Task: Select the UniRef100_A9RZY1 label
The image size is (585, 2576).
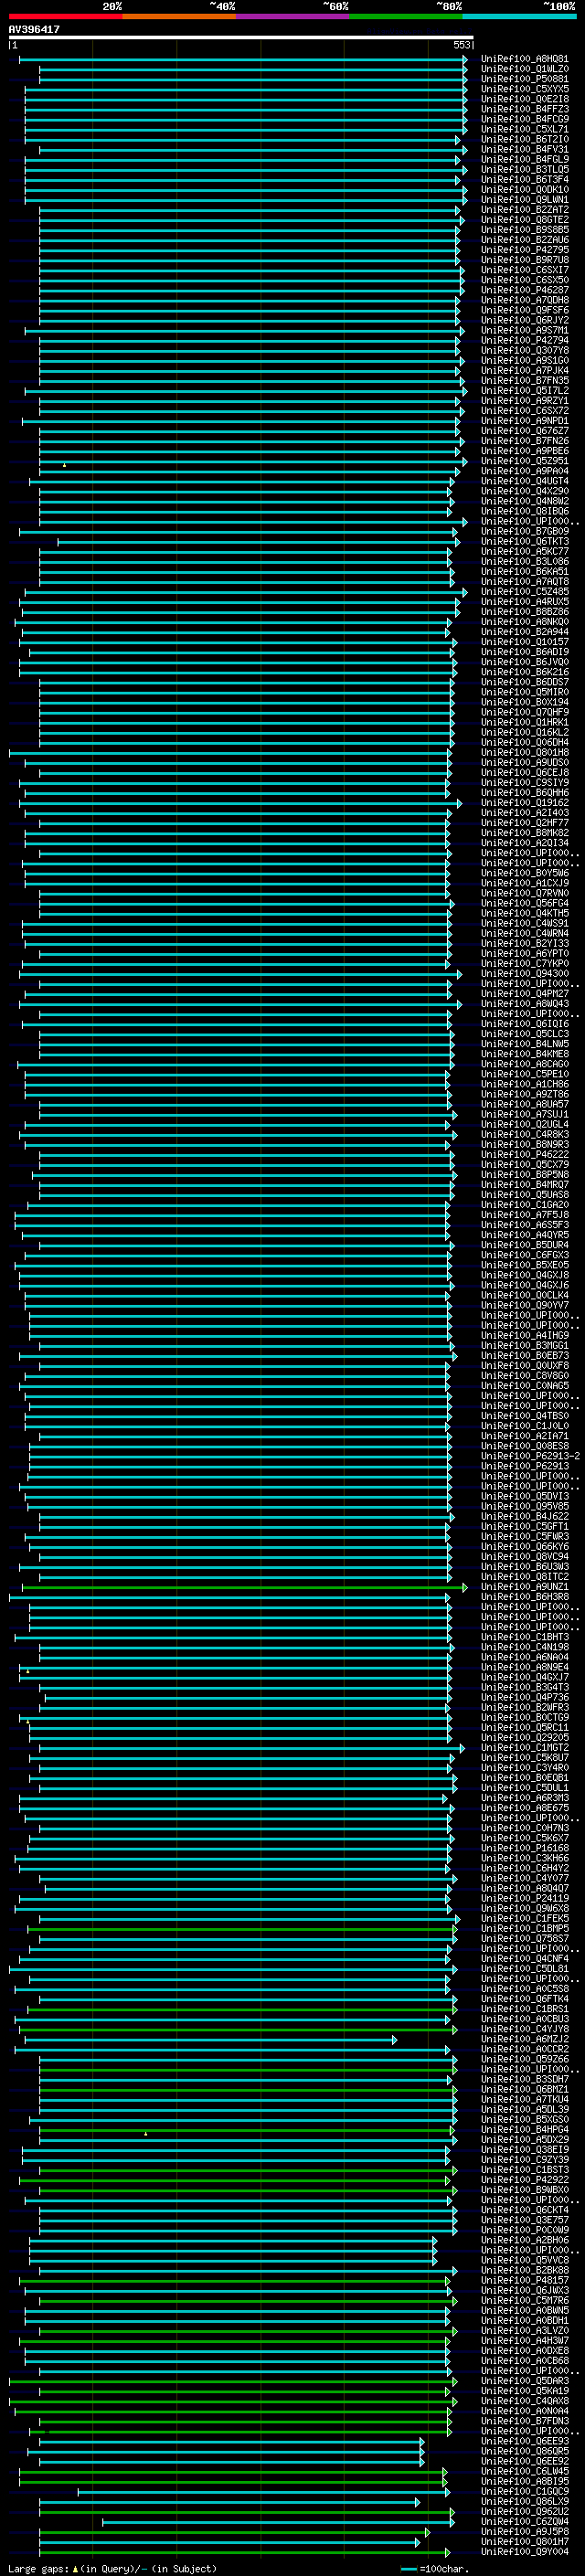Action: [x=524, y=401]
